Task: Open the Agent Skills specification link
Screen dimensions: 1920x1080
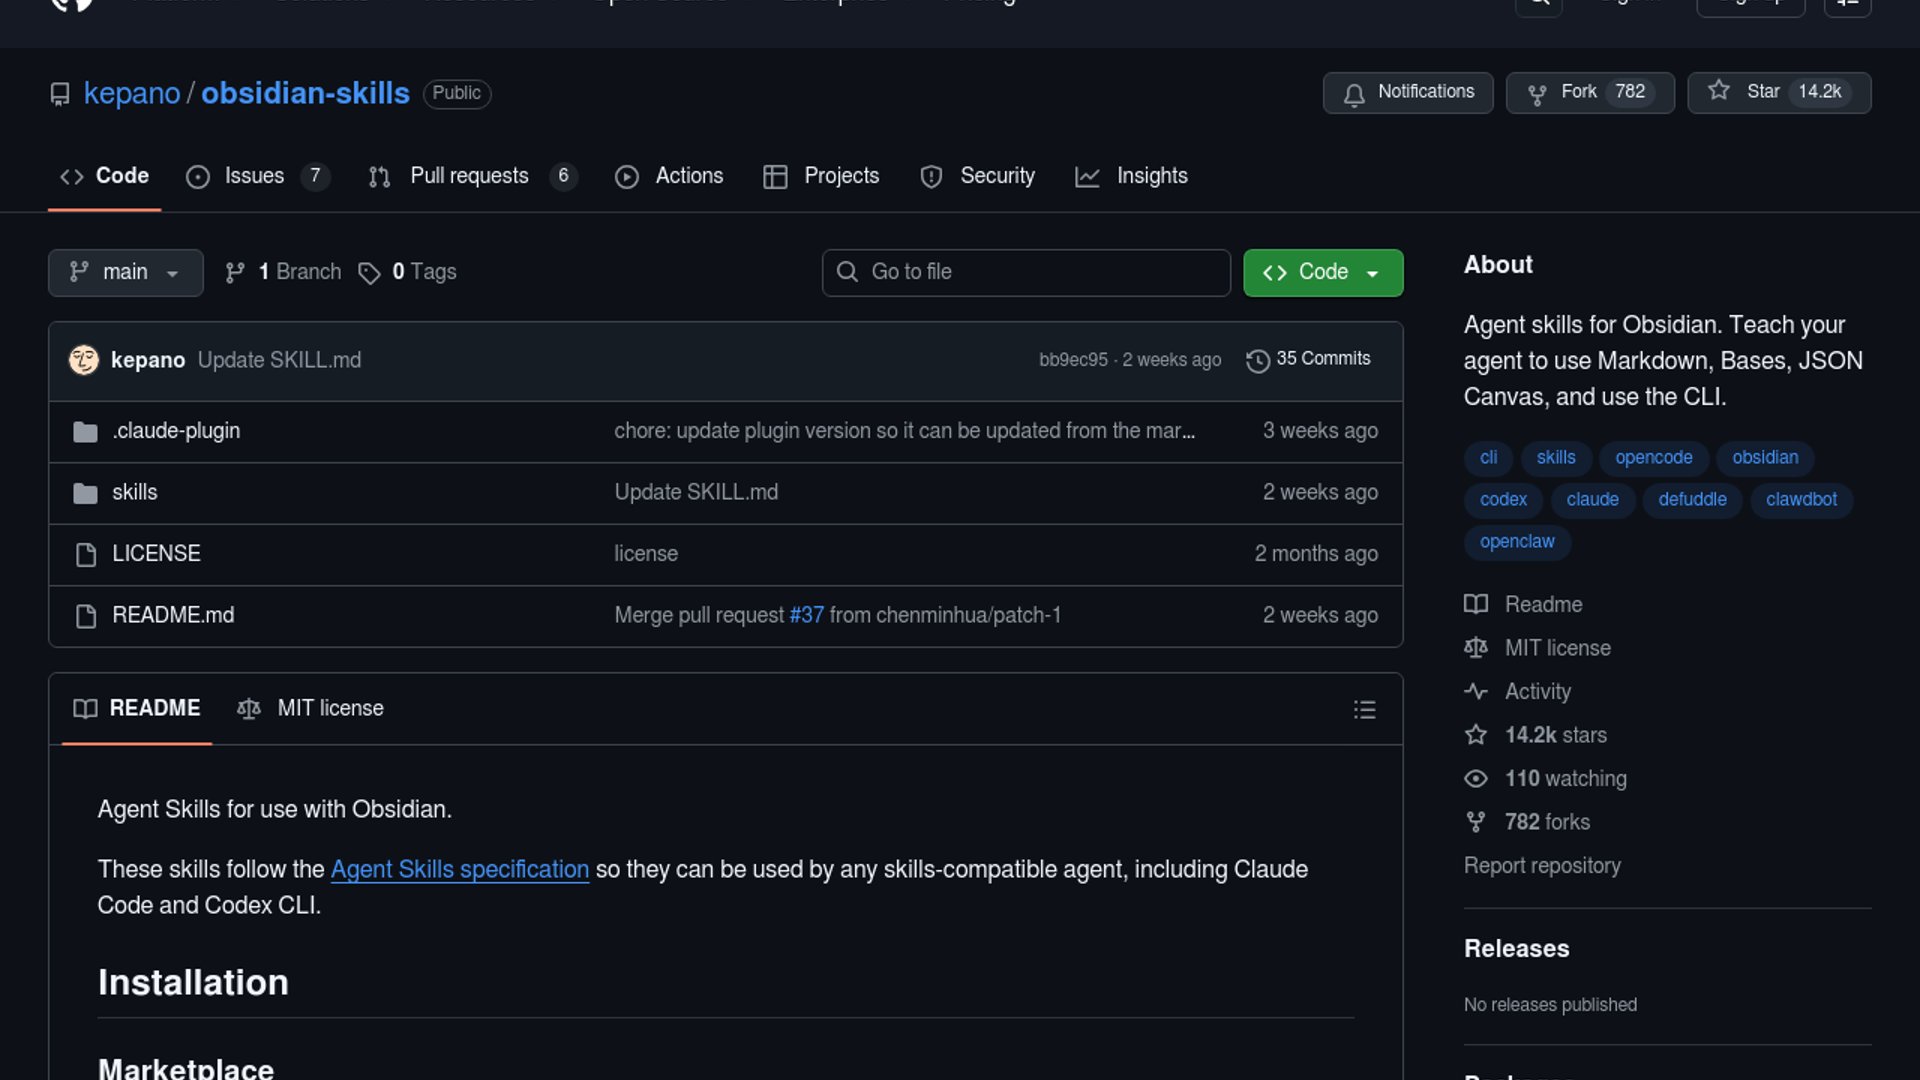Action: pos(460,869)
